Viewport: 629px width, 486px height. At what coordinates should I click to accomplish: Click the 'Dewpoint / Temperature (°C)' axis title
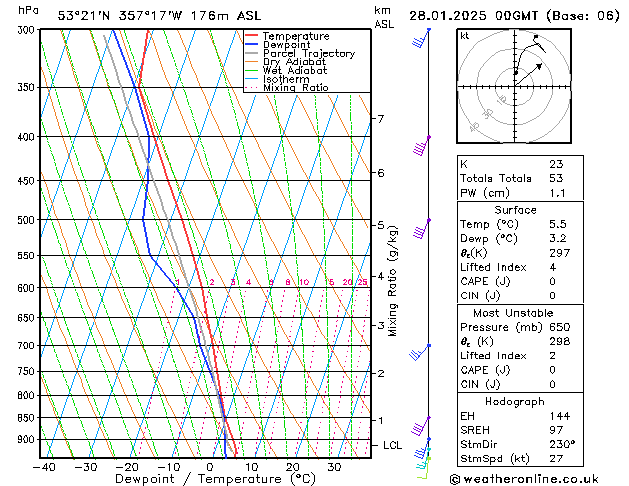pos(215,479)
